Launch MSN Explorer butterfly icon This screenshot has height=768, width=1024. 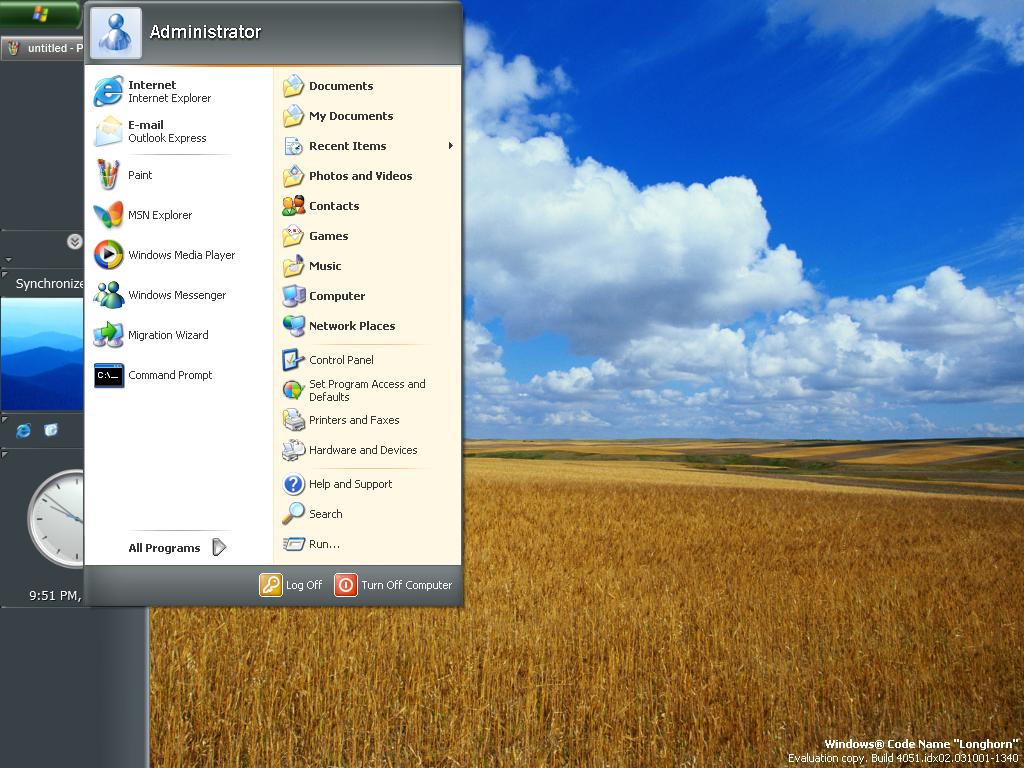pos(108,215)
